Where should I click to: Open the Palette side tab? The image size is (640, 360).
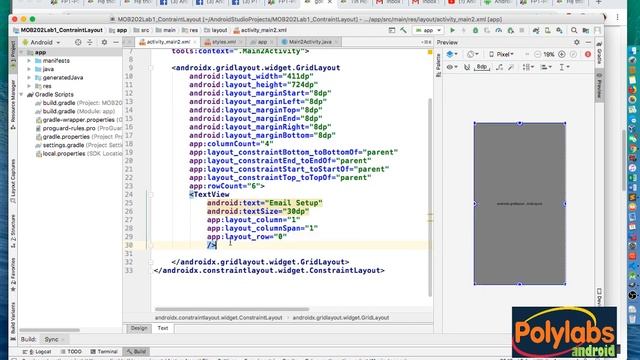tap(438, 64)
